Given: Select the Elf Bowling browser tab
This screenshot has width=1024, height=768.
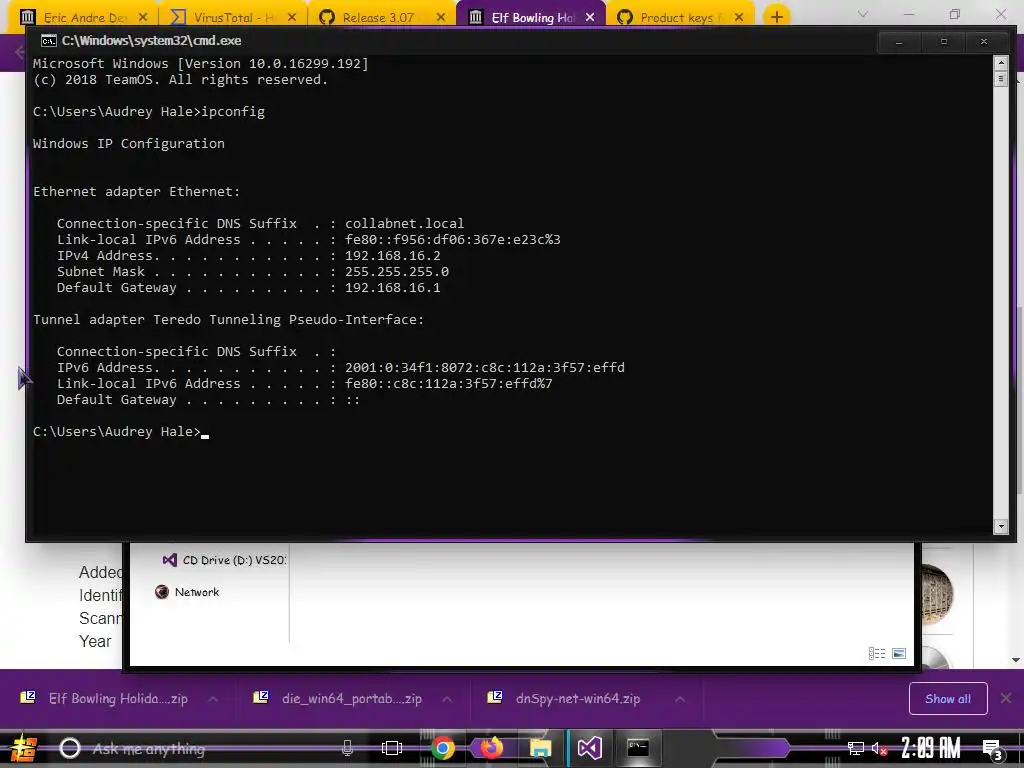Looking at the screenshot, I should click(x=530, y=17).
